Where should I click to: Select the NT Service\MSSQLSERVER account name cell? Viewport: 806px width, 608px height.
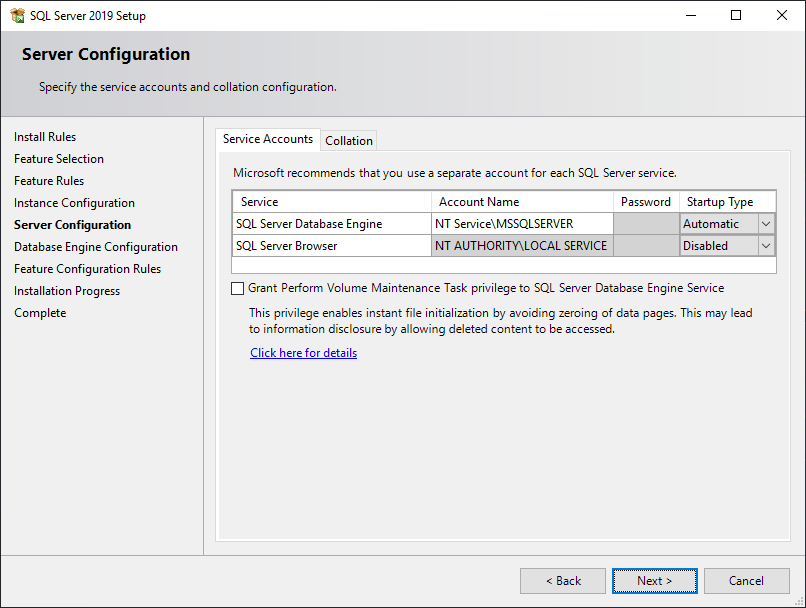pyautogui.click(x=522, y=224)
